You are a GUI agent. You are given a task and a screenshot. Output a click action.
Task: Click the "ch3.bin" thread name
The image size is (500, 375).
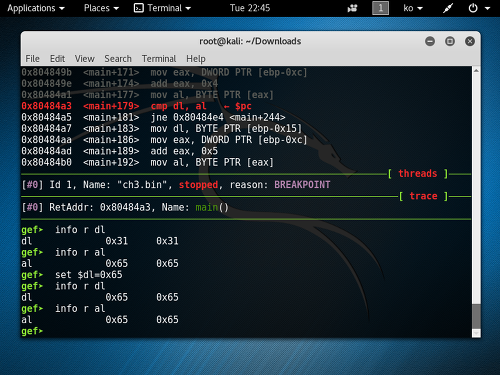coord(142,185)
